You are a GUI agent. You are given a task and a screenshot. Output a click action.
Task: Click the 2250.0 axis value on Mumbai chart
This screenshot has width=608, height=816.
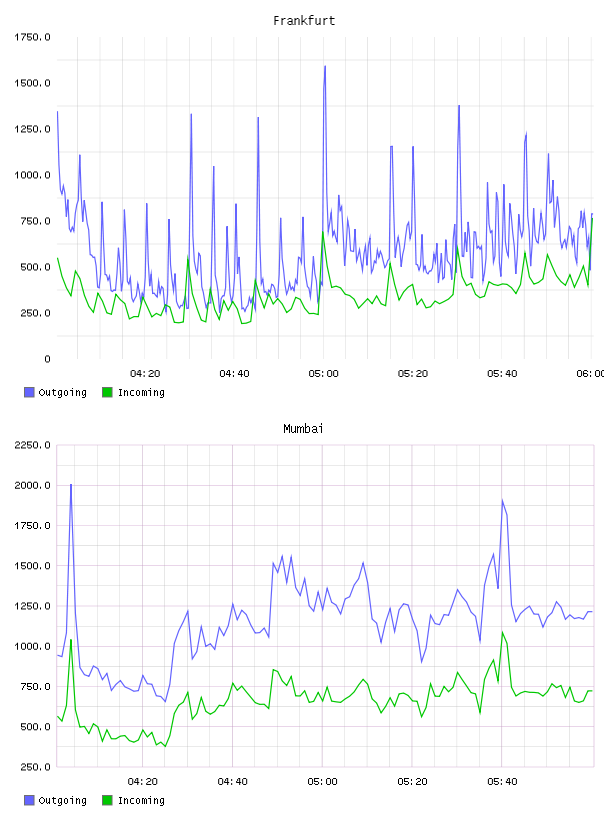(x=32, y=445)
